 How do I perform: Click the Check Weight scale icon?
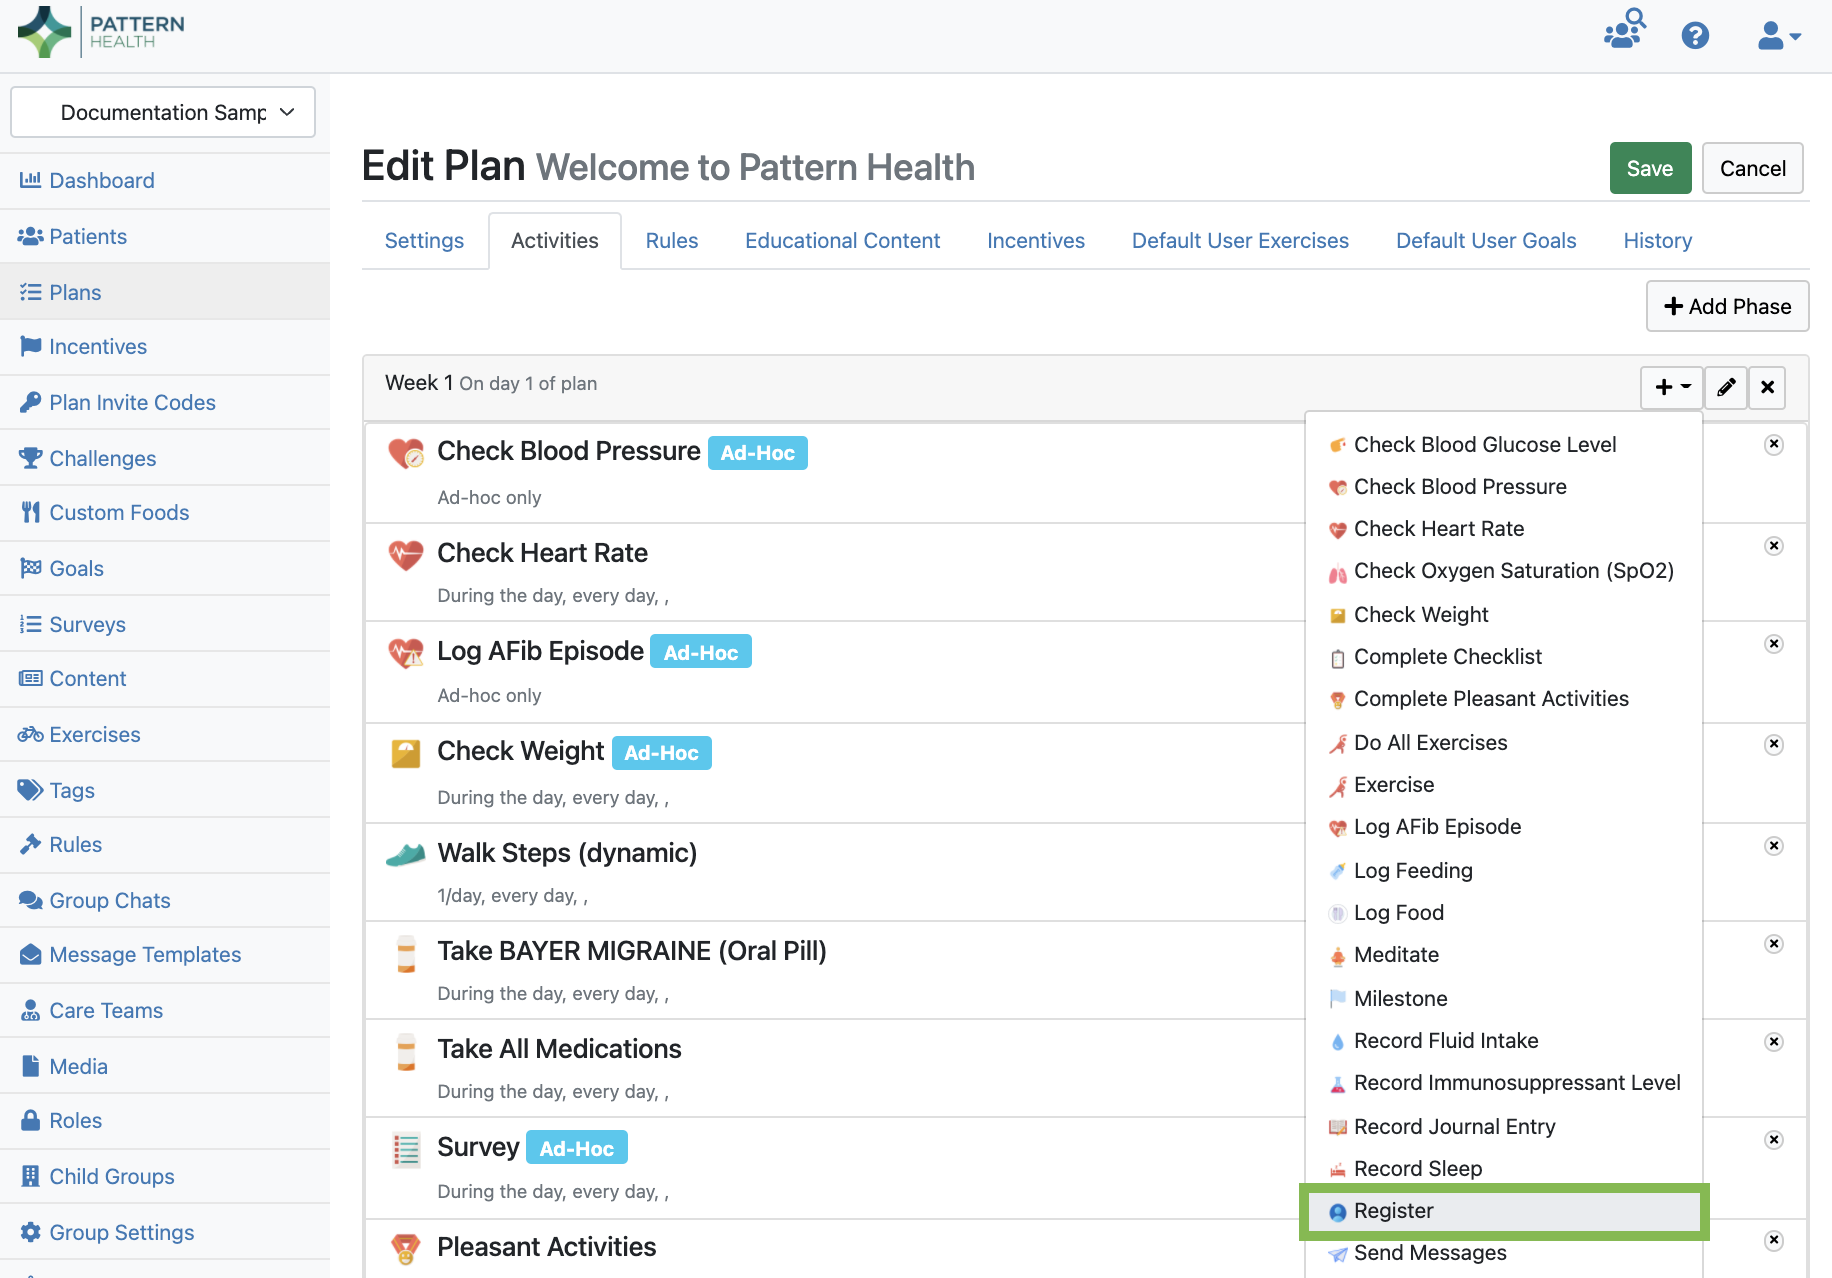[405, 753]
